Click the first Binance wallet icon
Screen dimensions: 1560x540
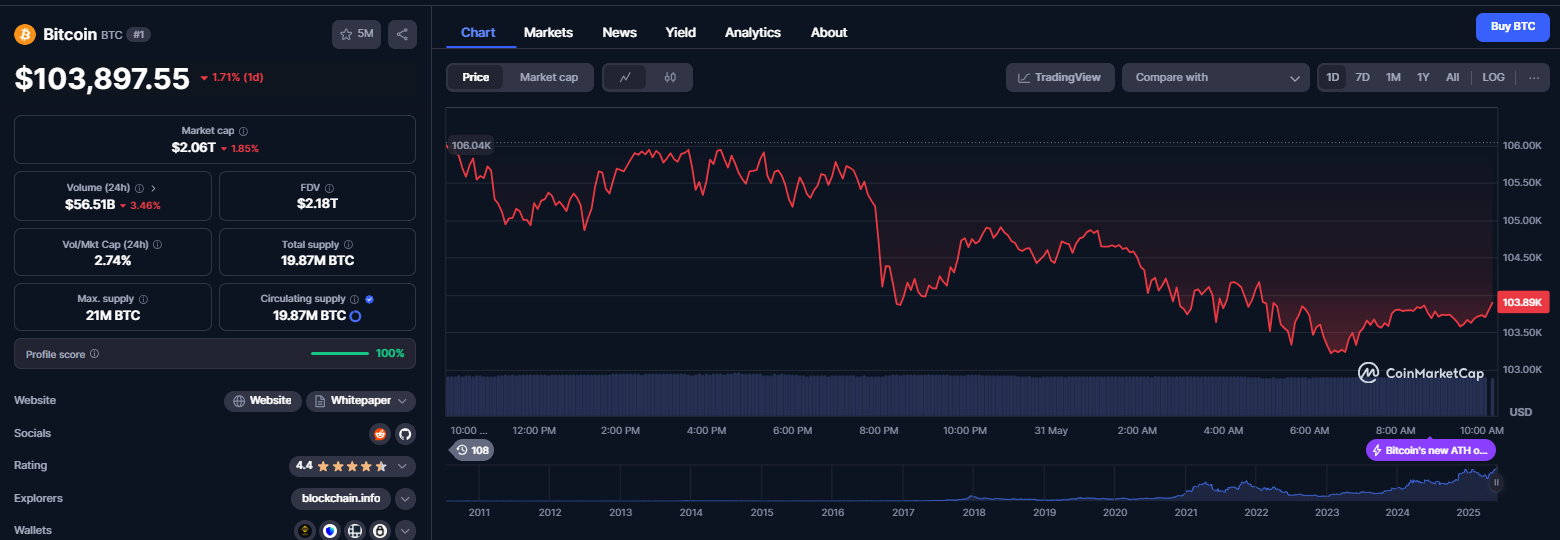point(305,531)
